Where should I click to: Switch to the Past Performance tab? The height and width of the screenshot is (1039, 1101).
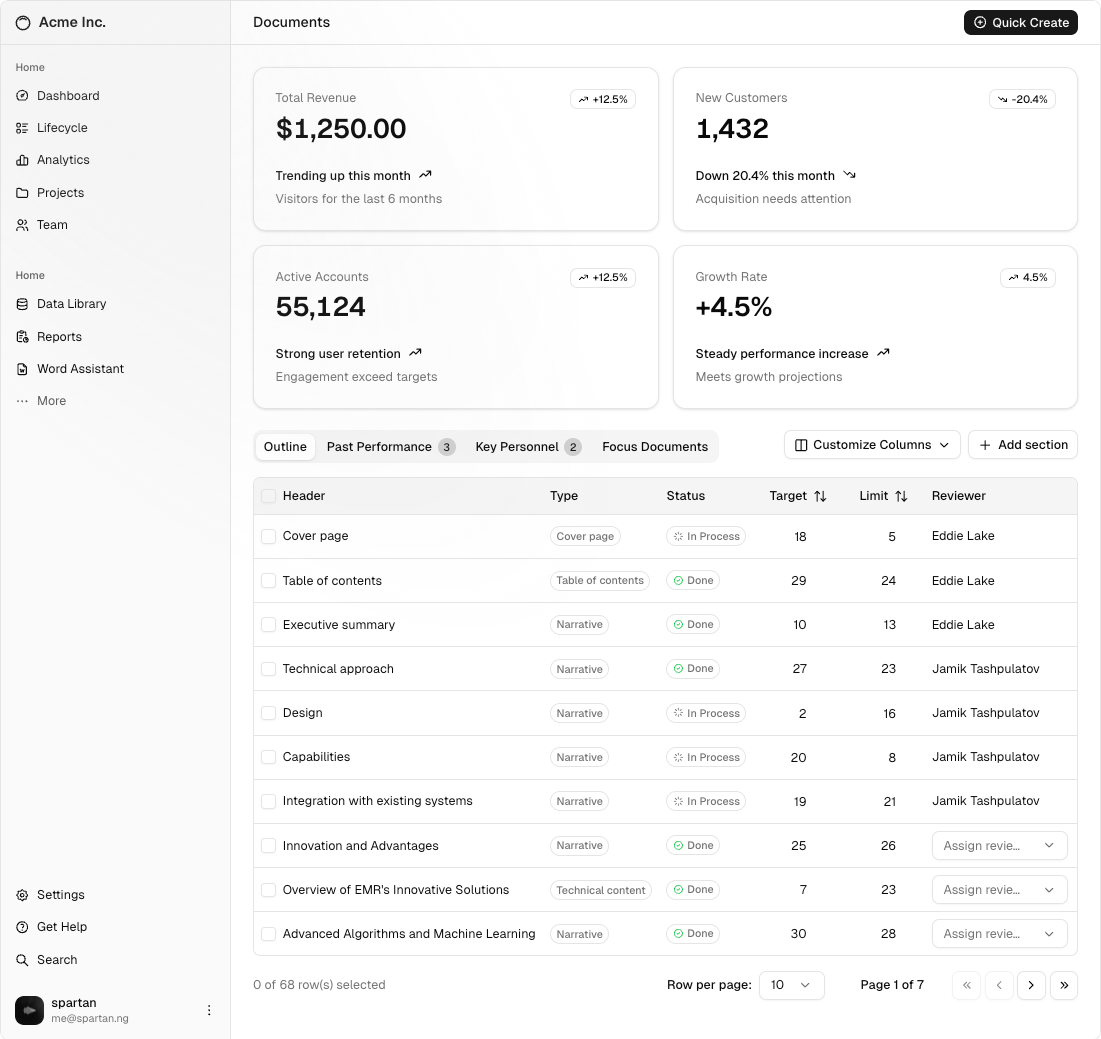tap(390, 447)
